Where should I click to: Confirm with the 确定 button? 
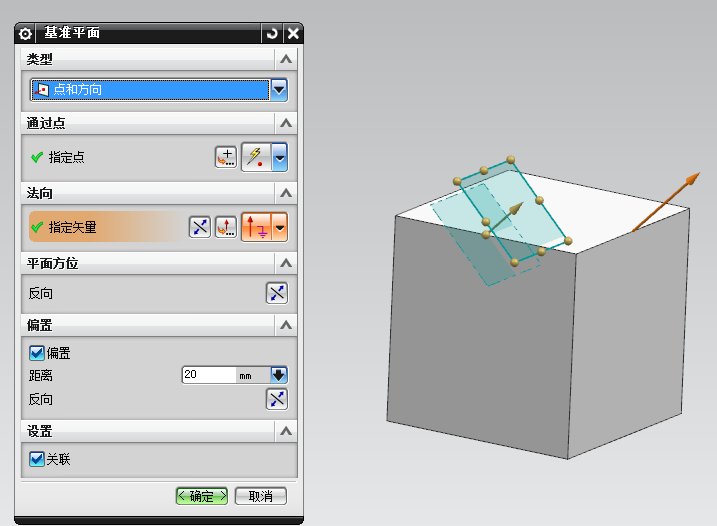[x=202, y=496]
